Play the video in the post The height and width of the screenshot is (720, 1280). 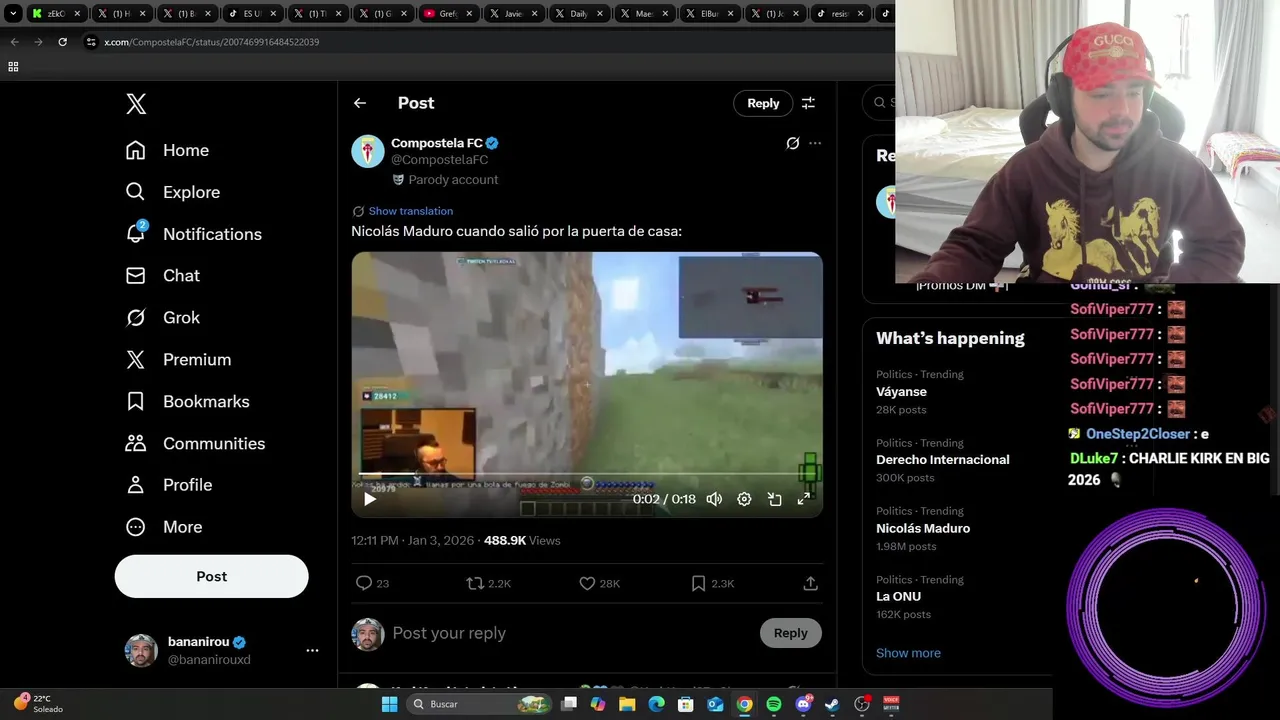(370, 499)
